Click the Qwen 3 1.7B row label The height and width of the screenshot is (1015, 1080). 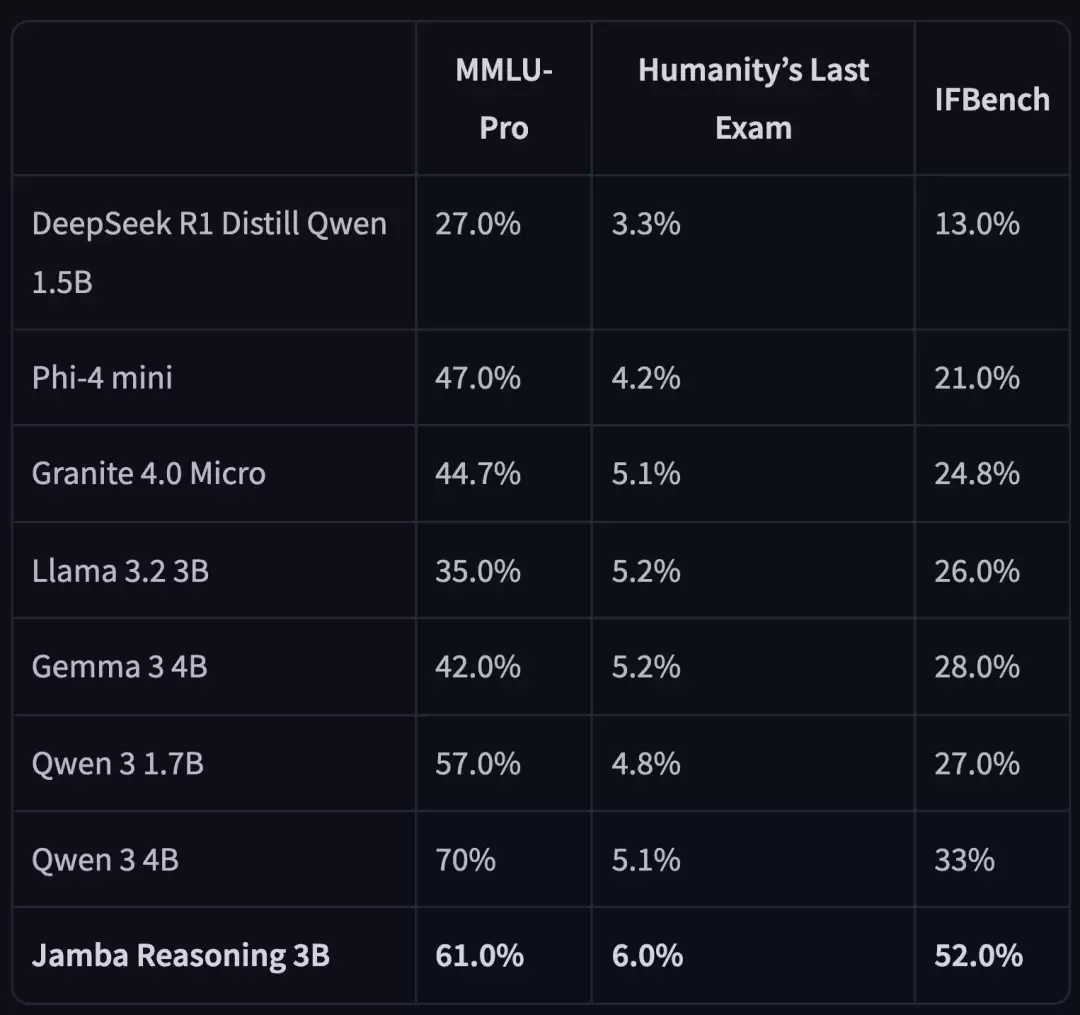click(x=118, y=764)
